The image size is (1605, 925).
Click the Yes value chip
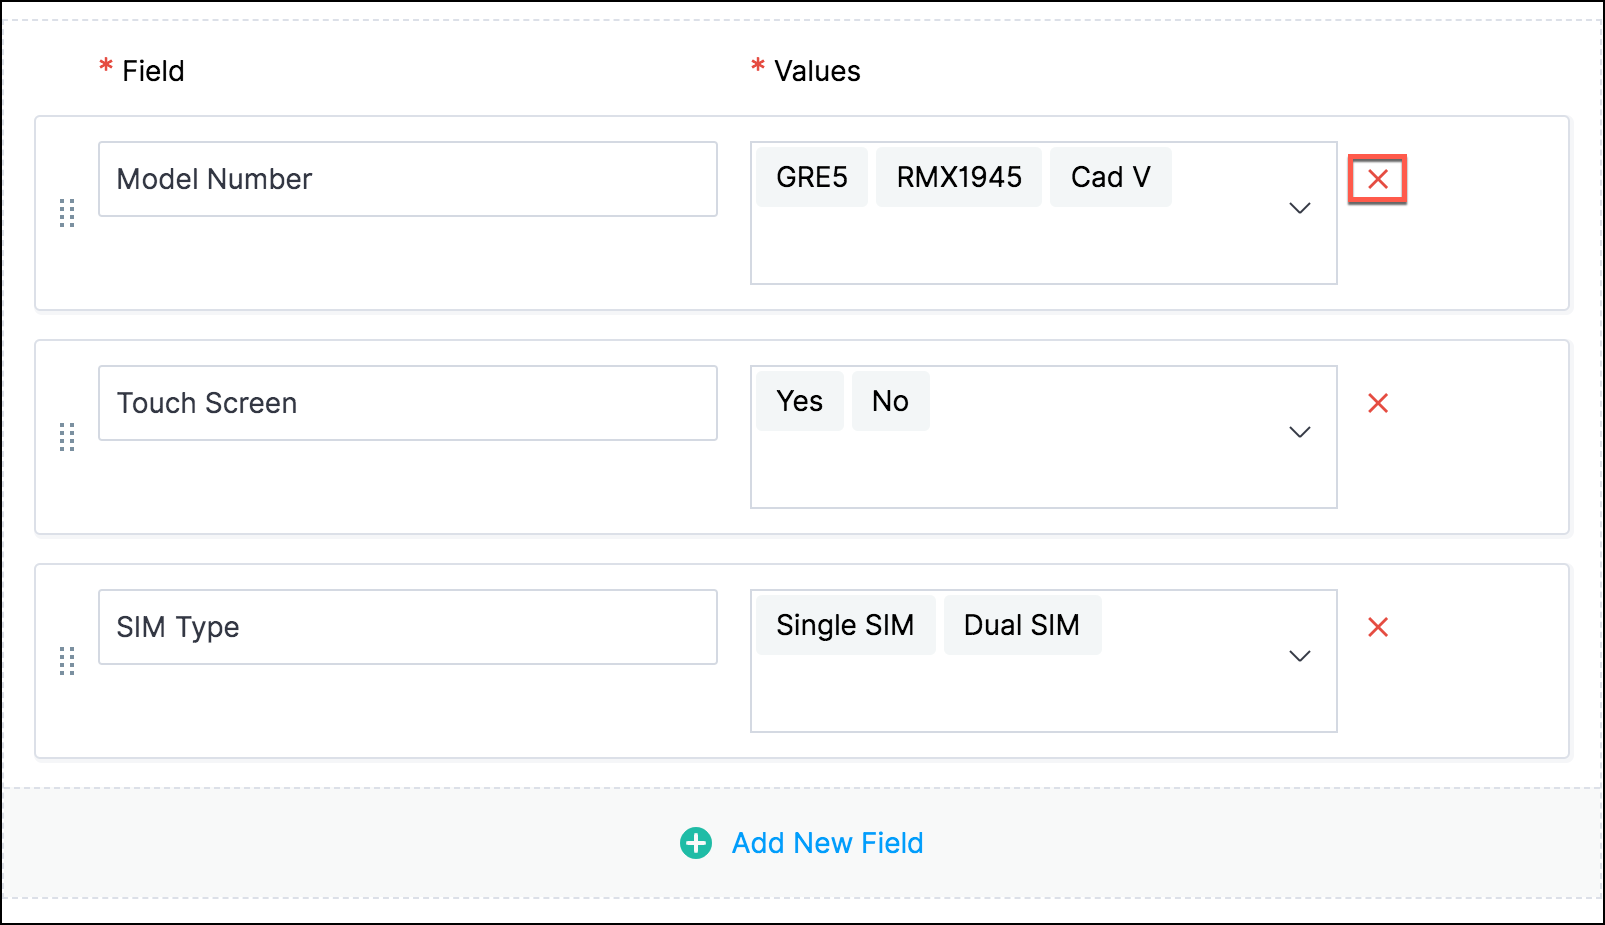(799, 401)
